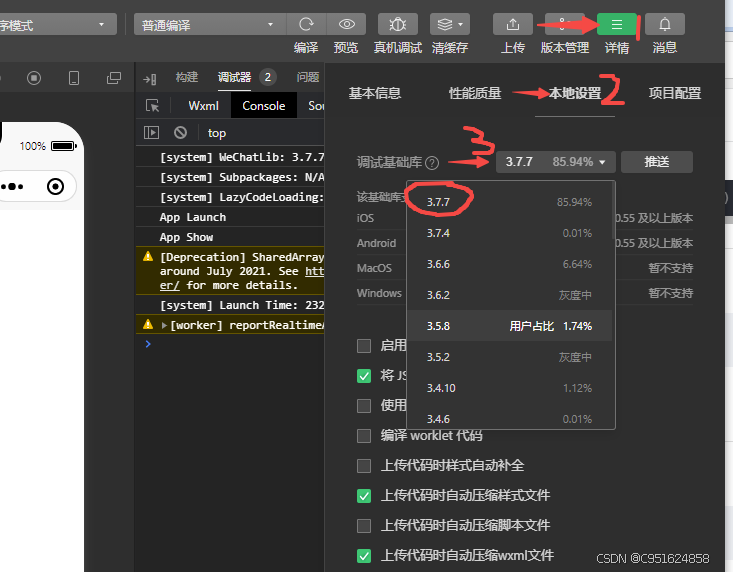Viewport: 733px width, 572px height.
Task: Open the green details menu icon
Action: [617, 24]
